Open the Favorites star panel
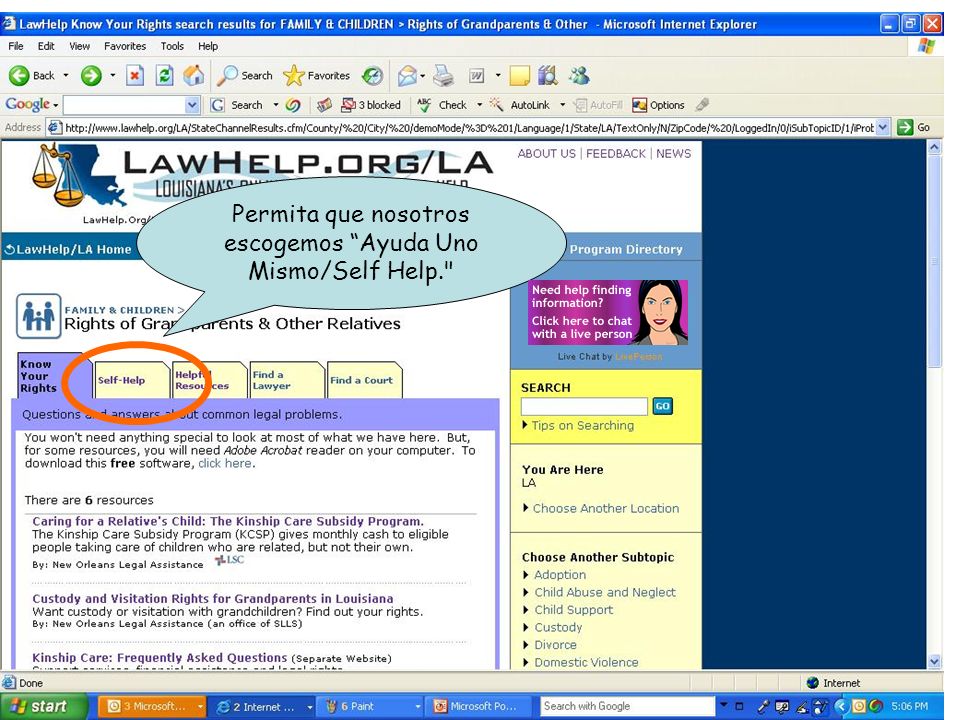The width and height of the screenshot is (960, 720). point(317,75)
